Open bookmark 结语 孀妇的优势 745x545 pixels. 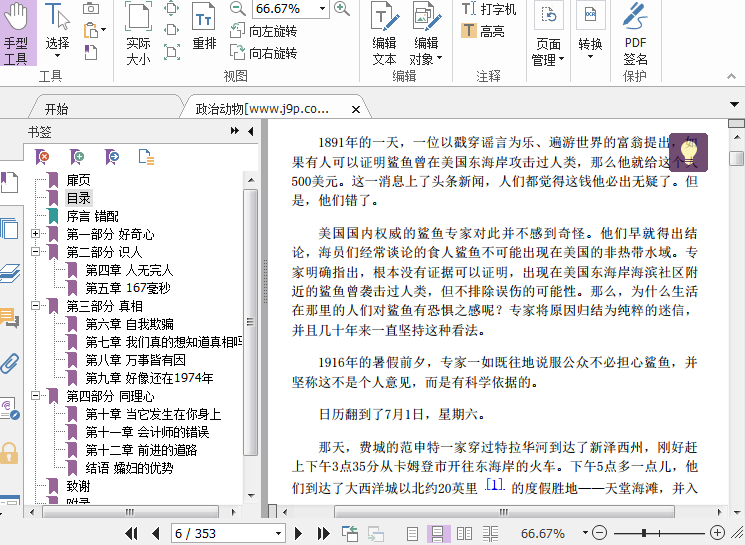[x=129, y=468]
